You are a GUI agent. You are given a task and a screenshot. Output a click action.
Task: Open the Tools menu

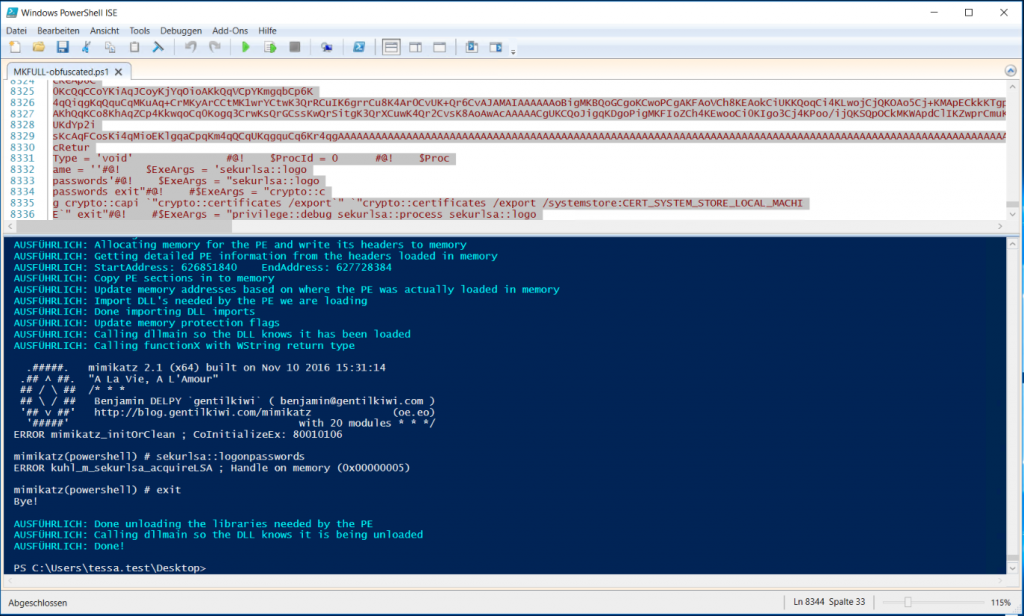tap(139, 31)
